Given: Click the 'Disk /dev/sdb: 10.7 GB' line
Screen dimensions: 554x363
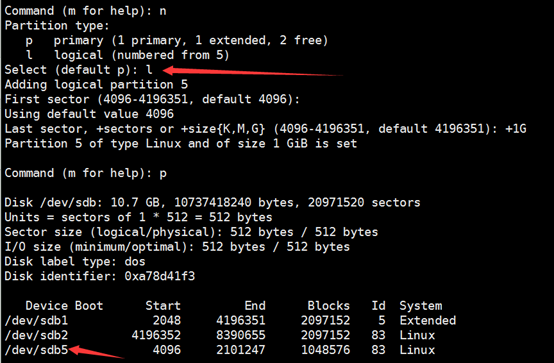Looking at the screenshot, I should point(212,203).
